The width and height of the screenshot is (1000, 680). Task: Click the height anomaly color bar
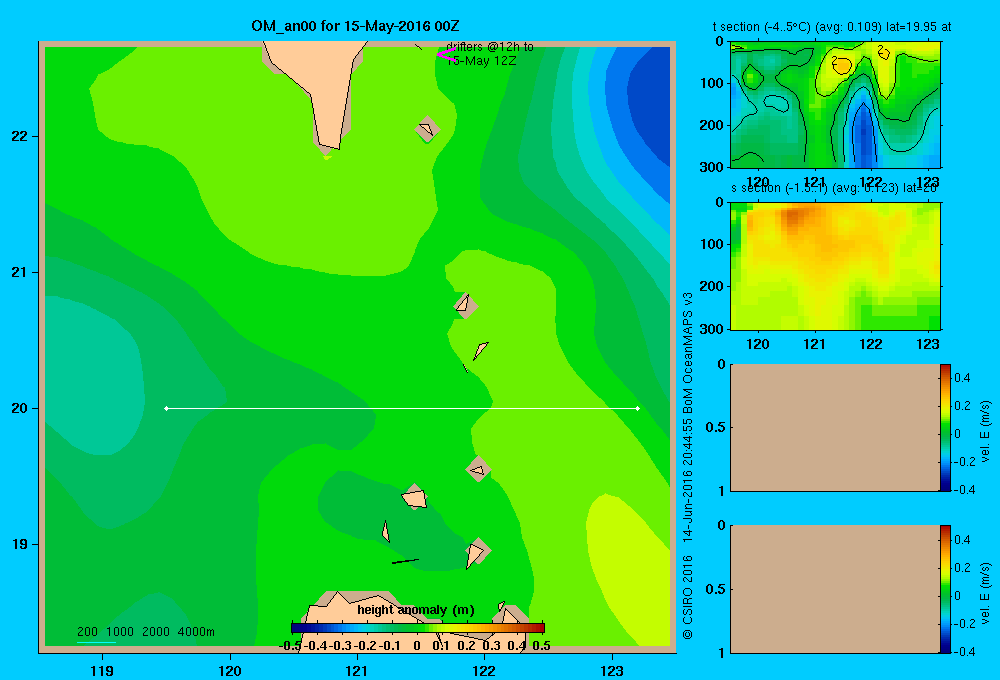(x=418, y=628)
